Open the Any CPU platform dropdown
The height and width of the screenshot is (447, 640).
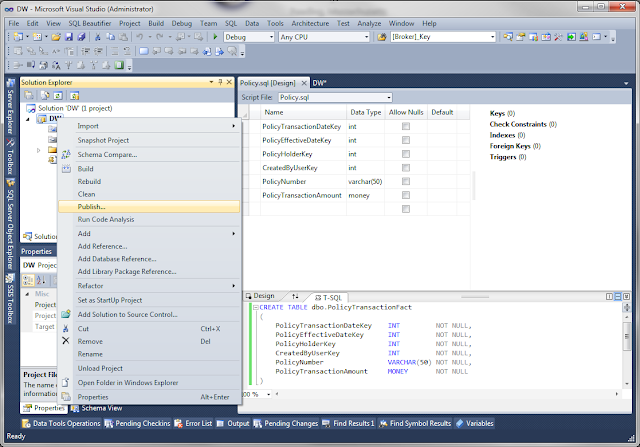[x=366, y=37]
